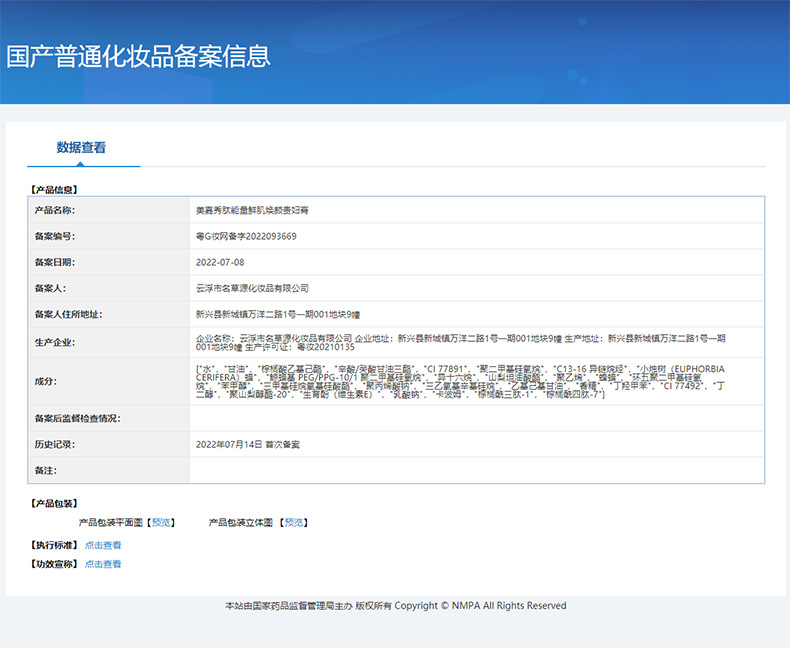
Task: Select the filing number 粤G妆网备字2022093669
Action: [246, 236]
